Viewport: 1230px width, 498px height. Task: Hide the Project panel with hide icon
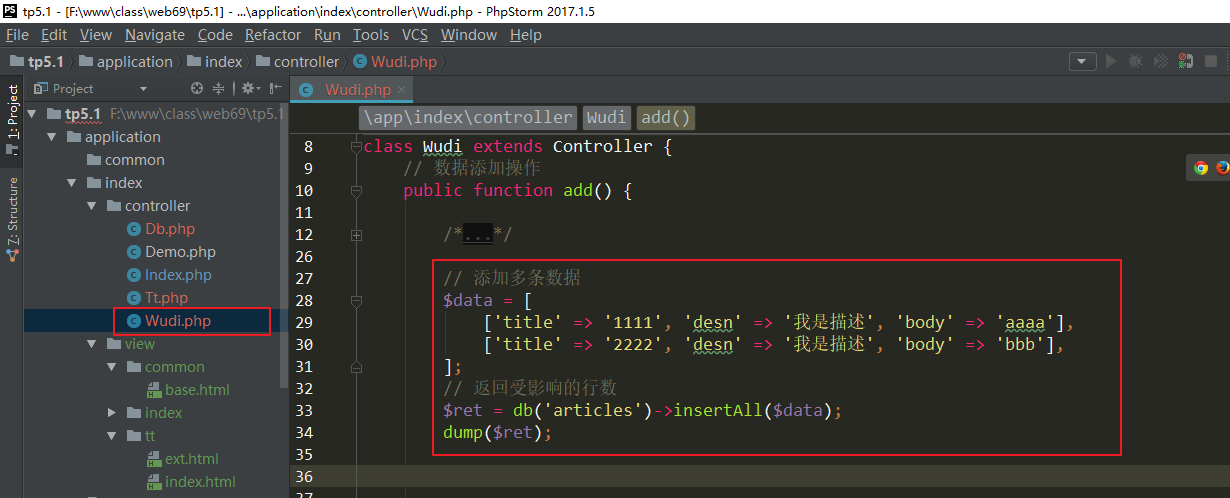coord(275,88)
